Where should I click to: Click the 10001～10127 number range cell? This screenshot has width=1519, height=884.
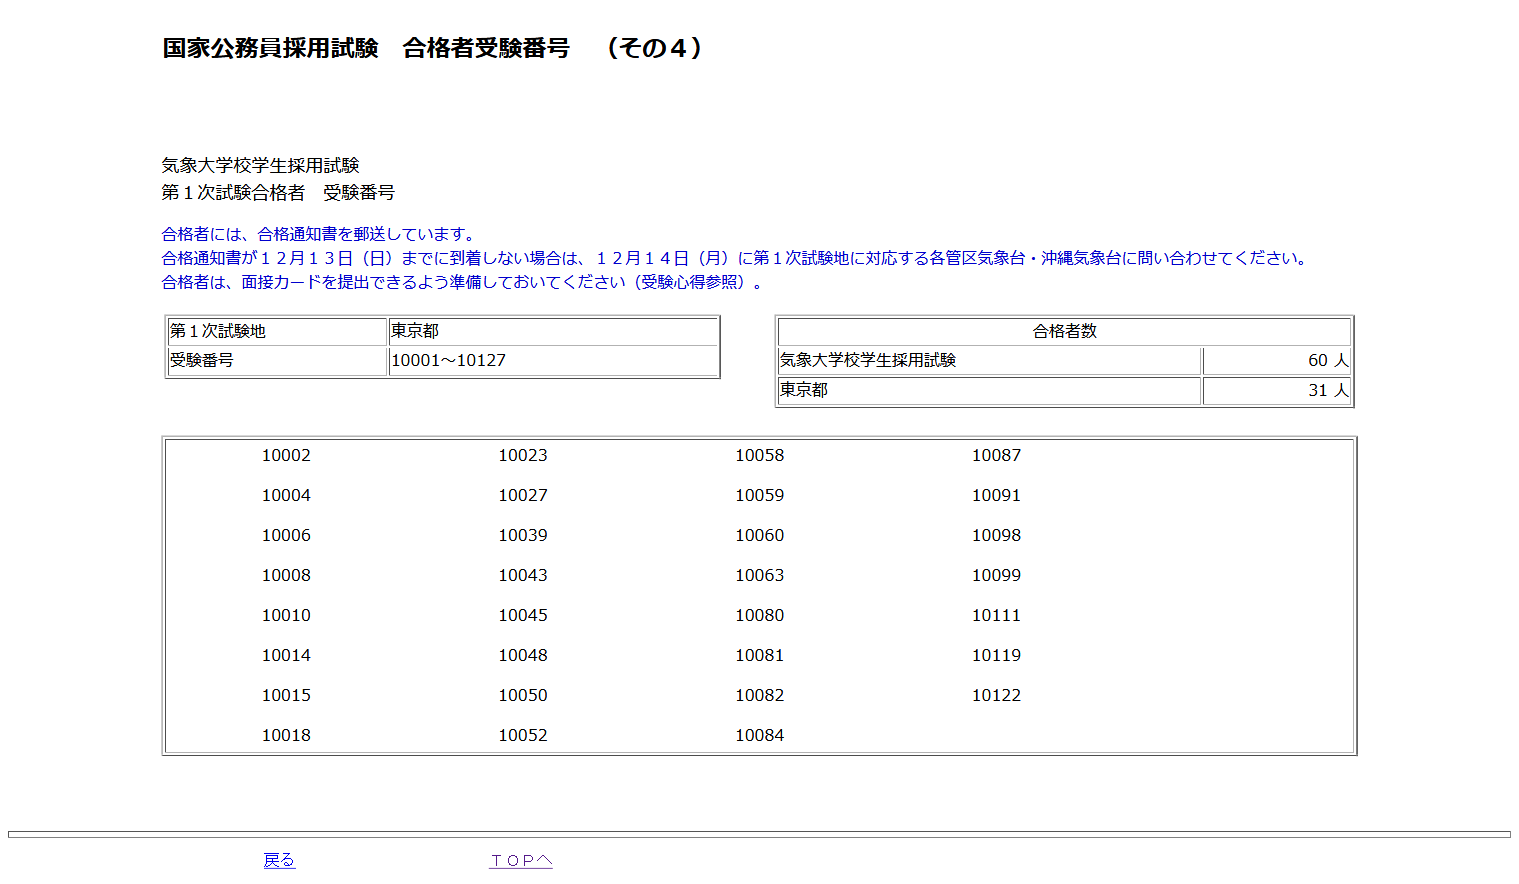[552, 360]
